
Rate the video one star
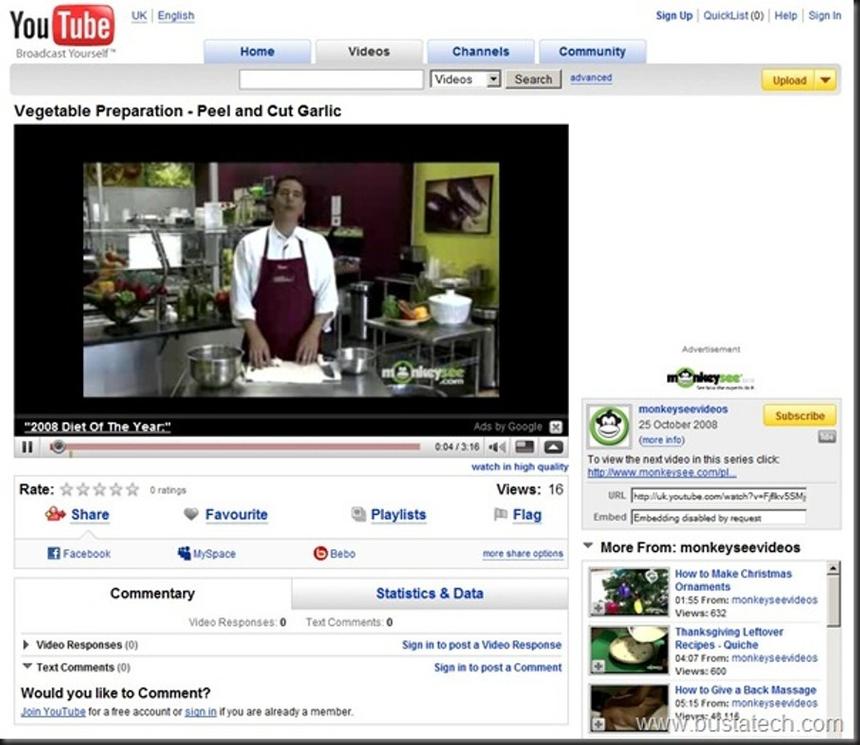(66, 489)
